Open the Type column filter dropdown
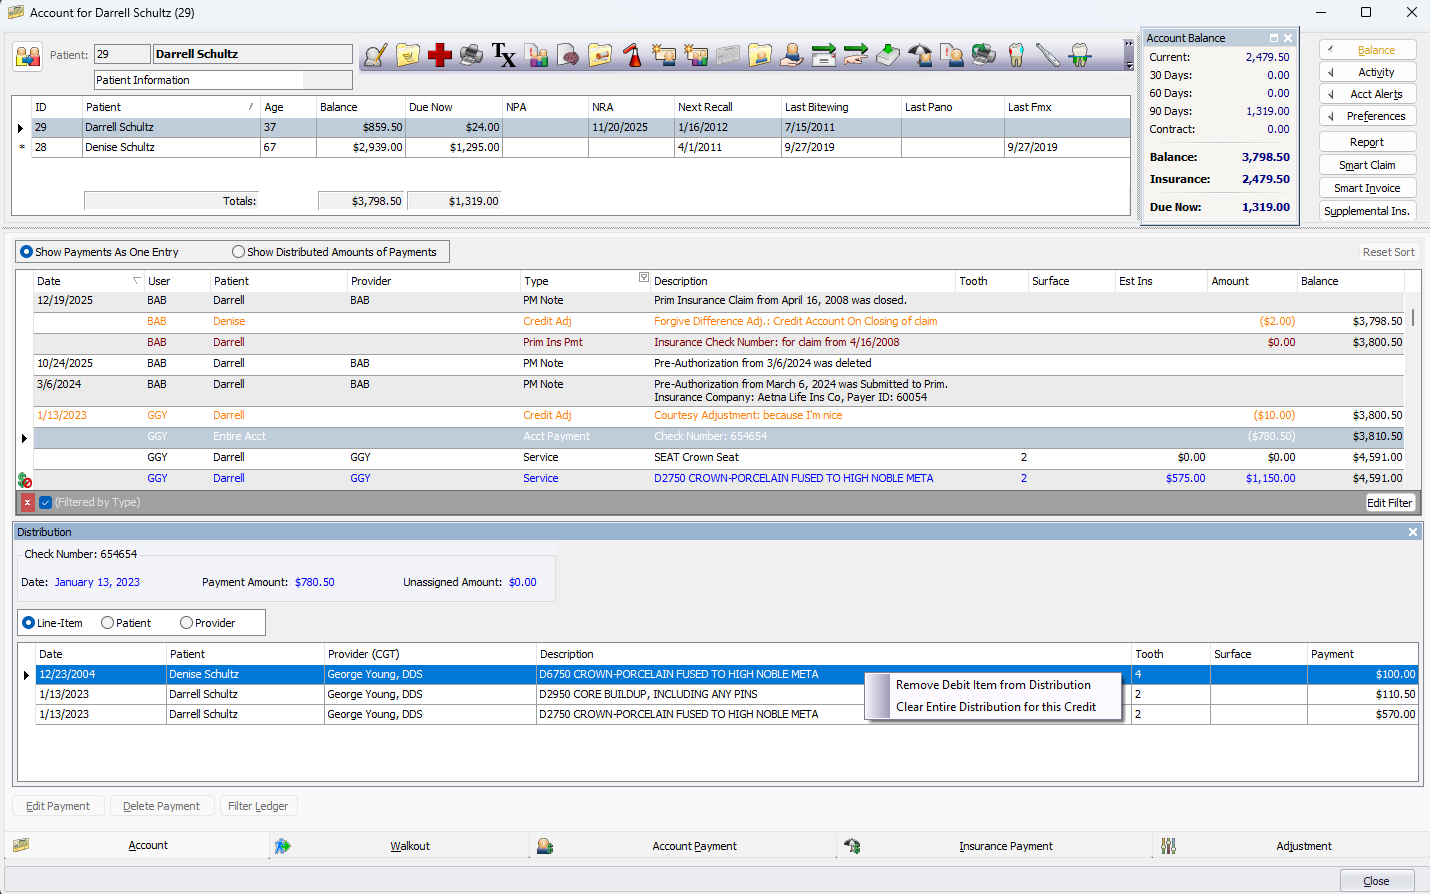Screen dimensions: 1430x894 [x=644, y=278]
